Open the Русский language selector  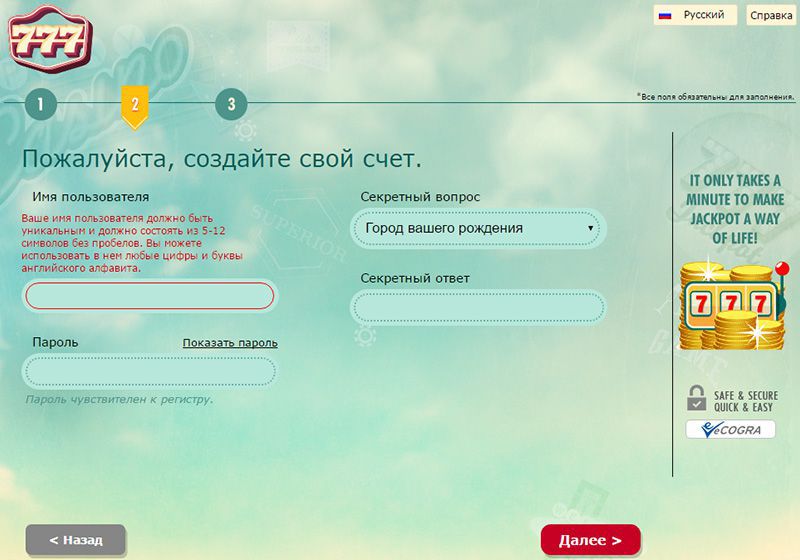(695, 15)
